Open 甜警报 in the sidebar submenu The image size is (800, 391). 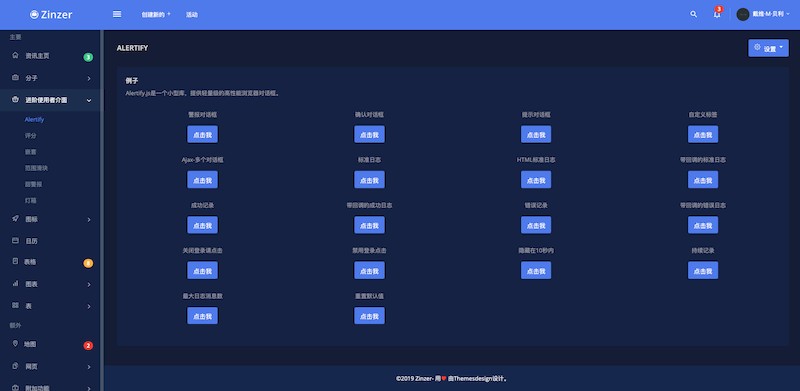(33, 184)
